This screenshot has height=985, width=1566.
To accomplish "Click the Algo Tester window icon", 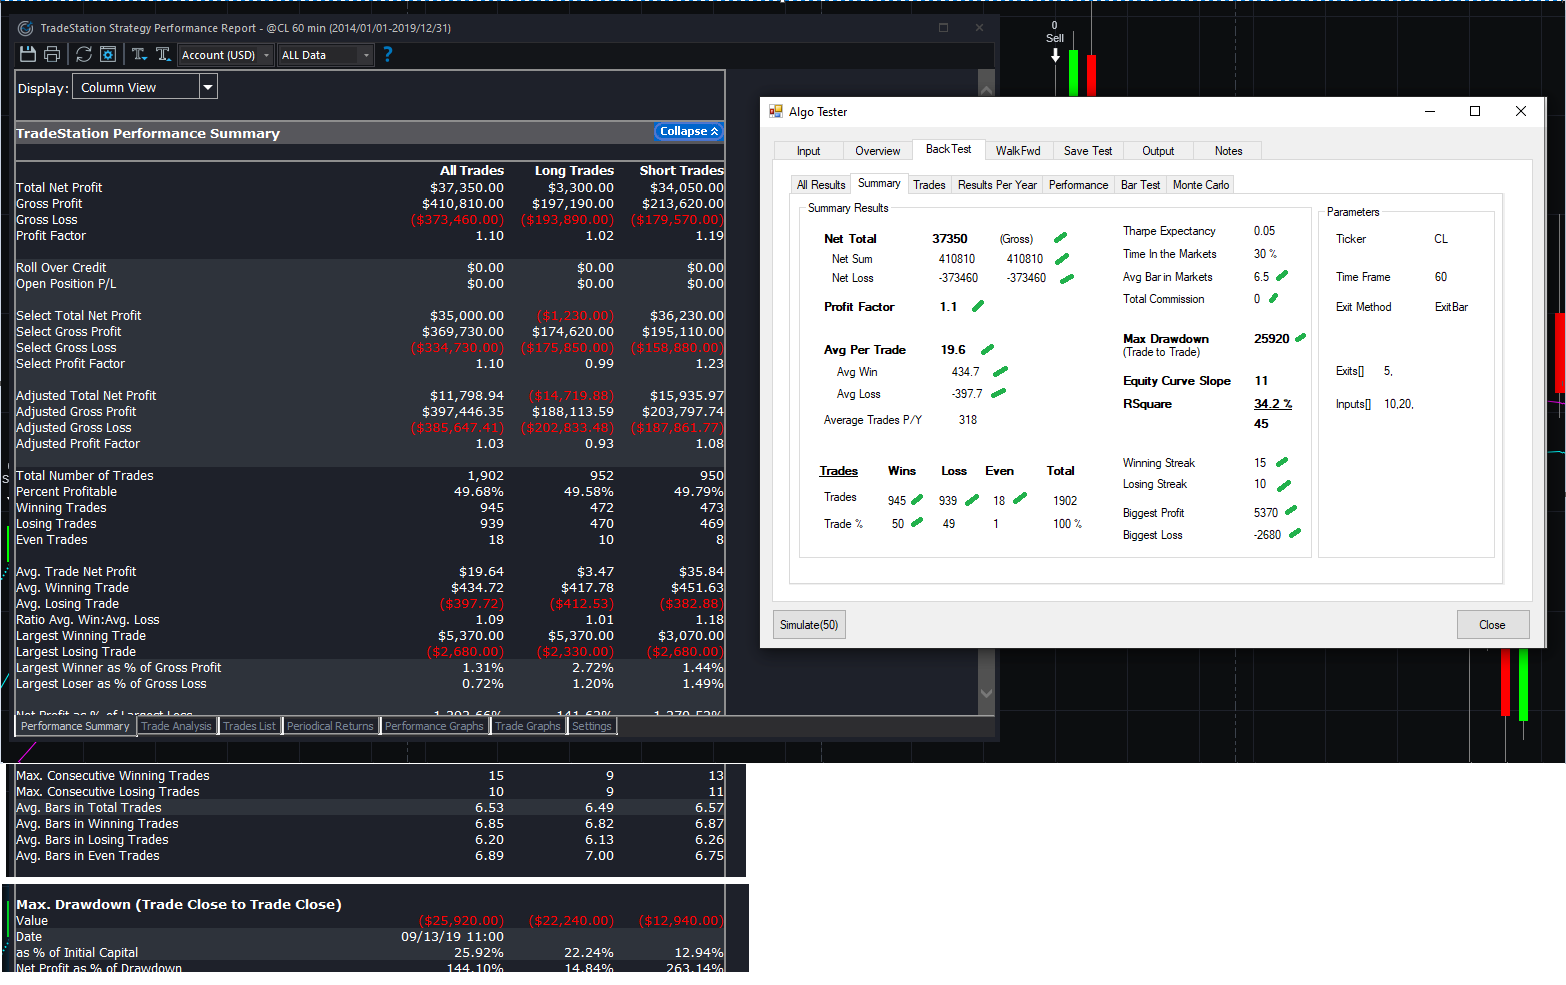I will [x=776, y=112].
